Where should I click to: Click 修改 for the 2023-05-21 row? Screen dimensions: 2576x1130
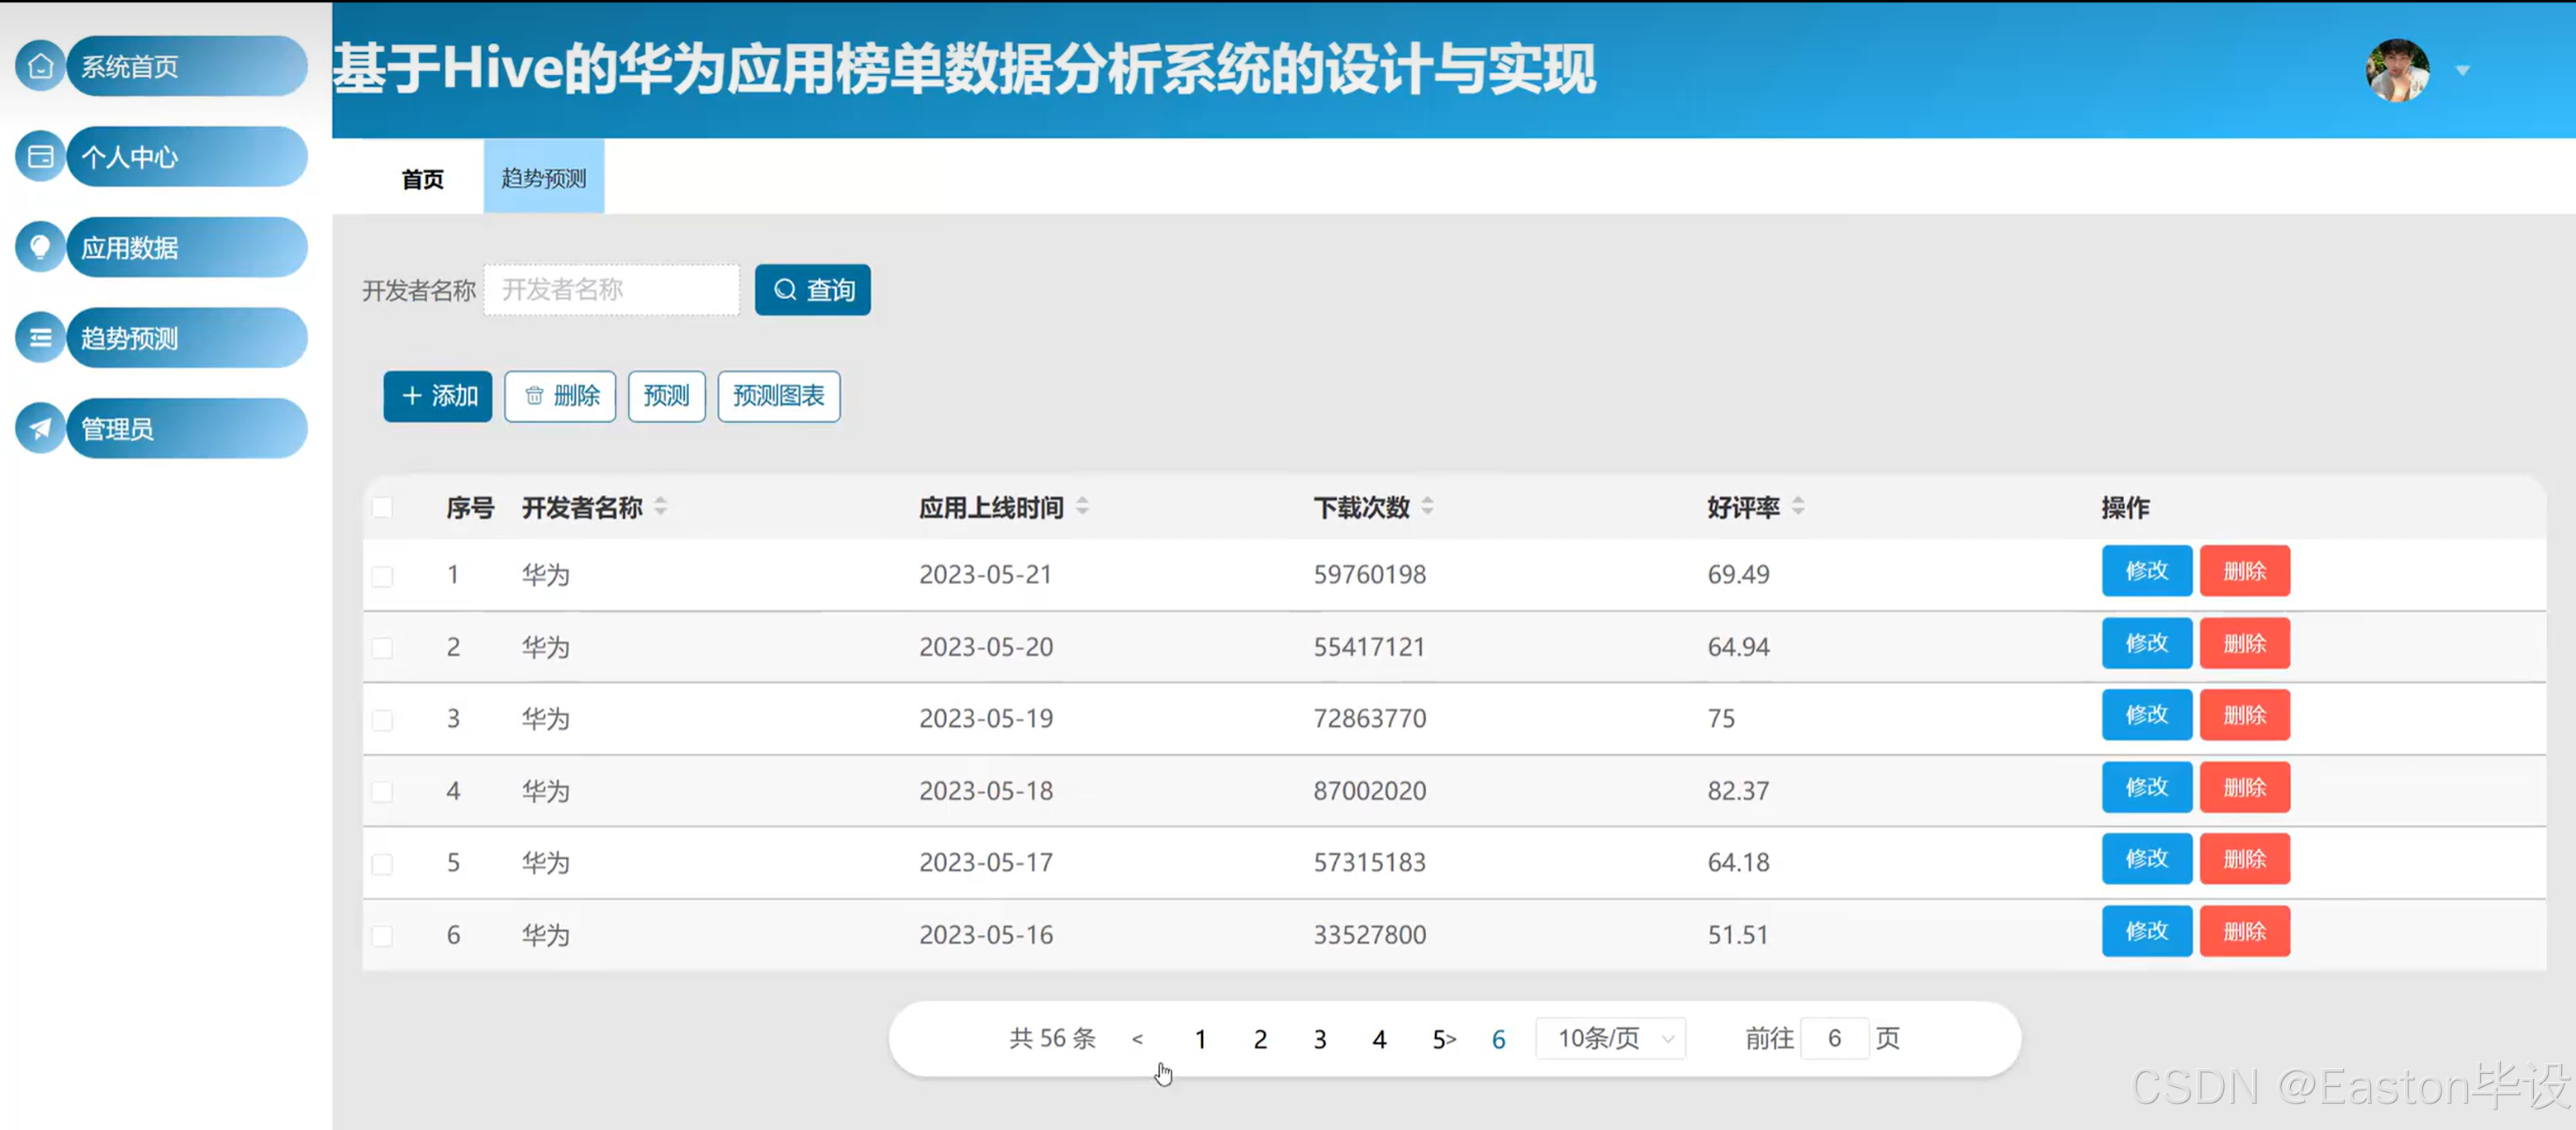[2147, 571]
